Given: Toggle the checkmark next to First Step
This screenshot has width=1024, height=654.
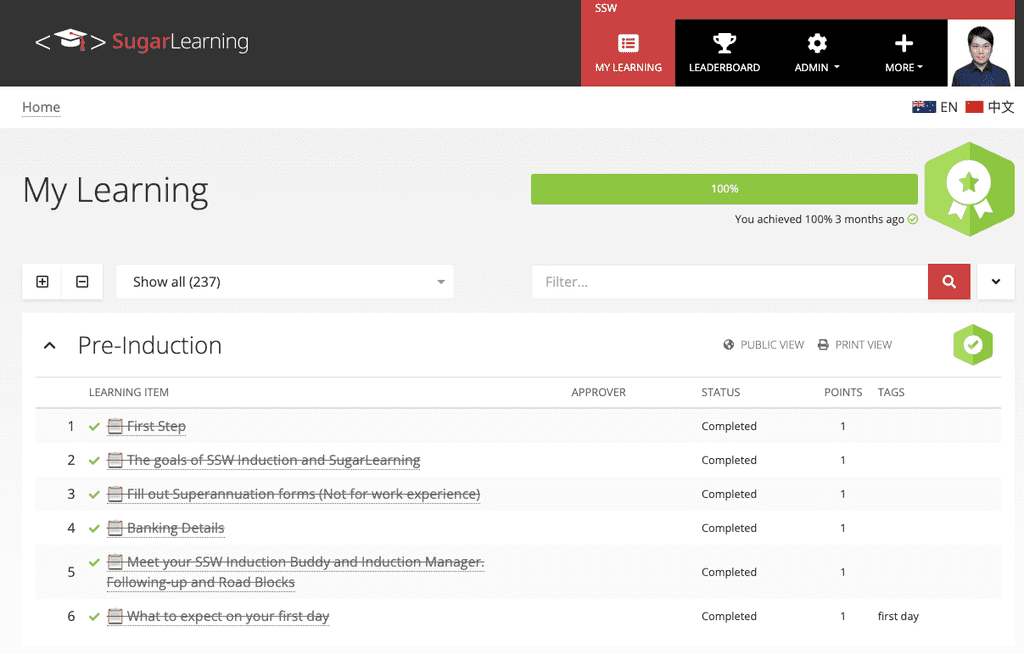Looking at the screenshot, I should (x=94, y=426).
